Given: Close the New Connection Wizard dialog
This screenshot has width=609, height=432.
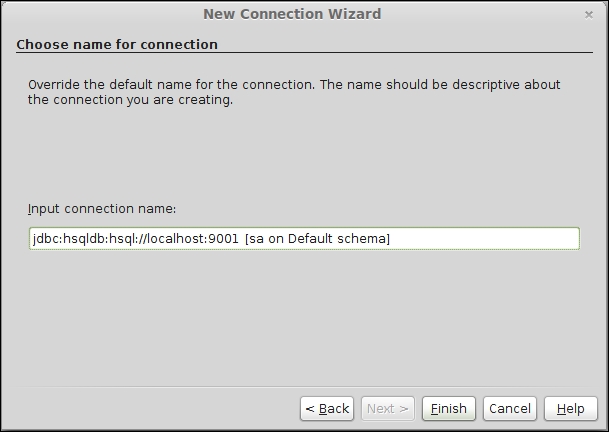Looking at the screenshot, I should [x=588, y=15].
